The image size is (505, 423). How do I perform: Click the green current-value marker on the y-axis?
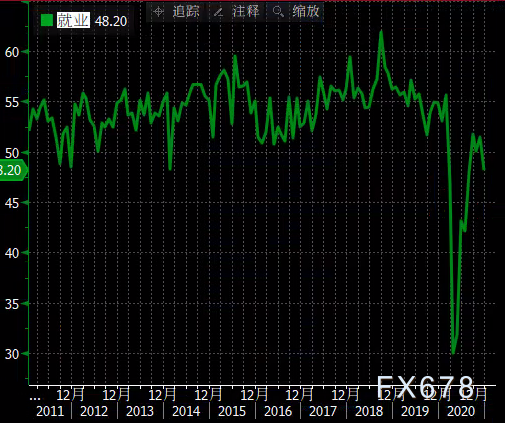coord(13,170)
